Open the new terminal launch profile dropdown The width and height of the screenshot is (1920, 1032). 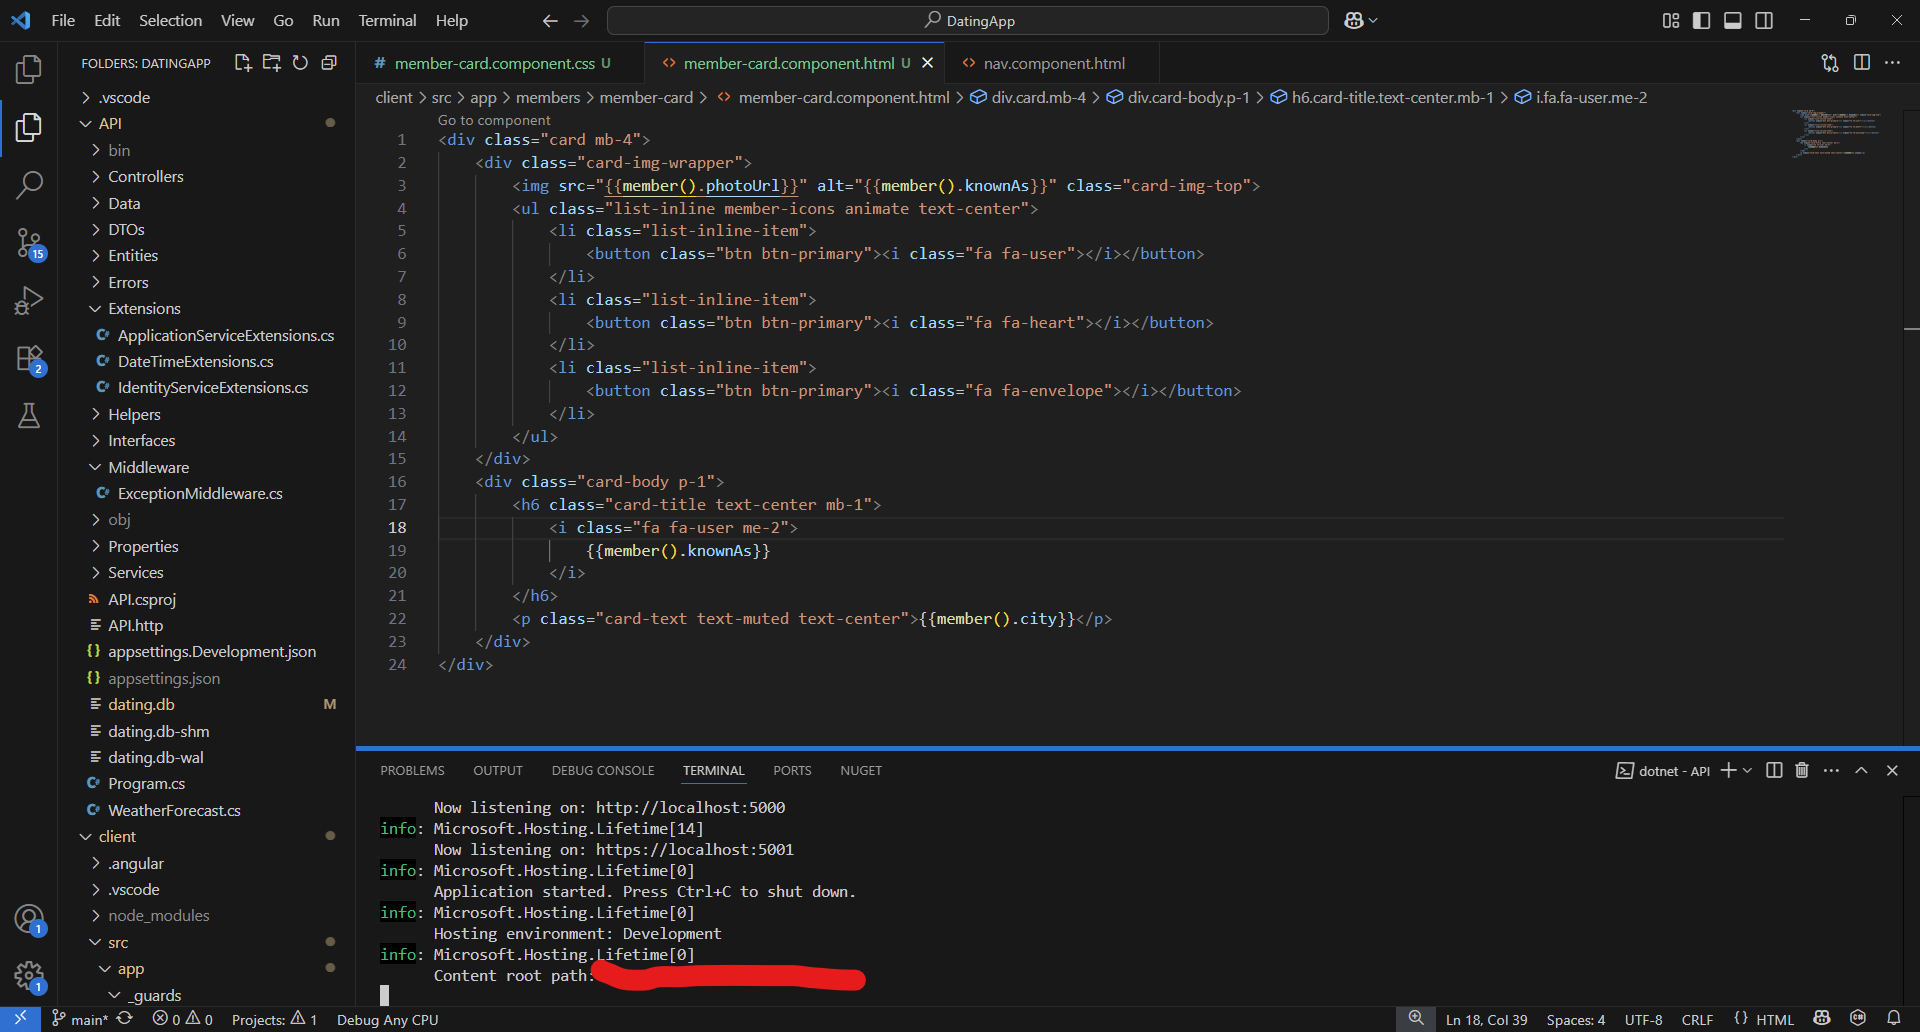coord(1747,770)
